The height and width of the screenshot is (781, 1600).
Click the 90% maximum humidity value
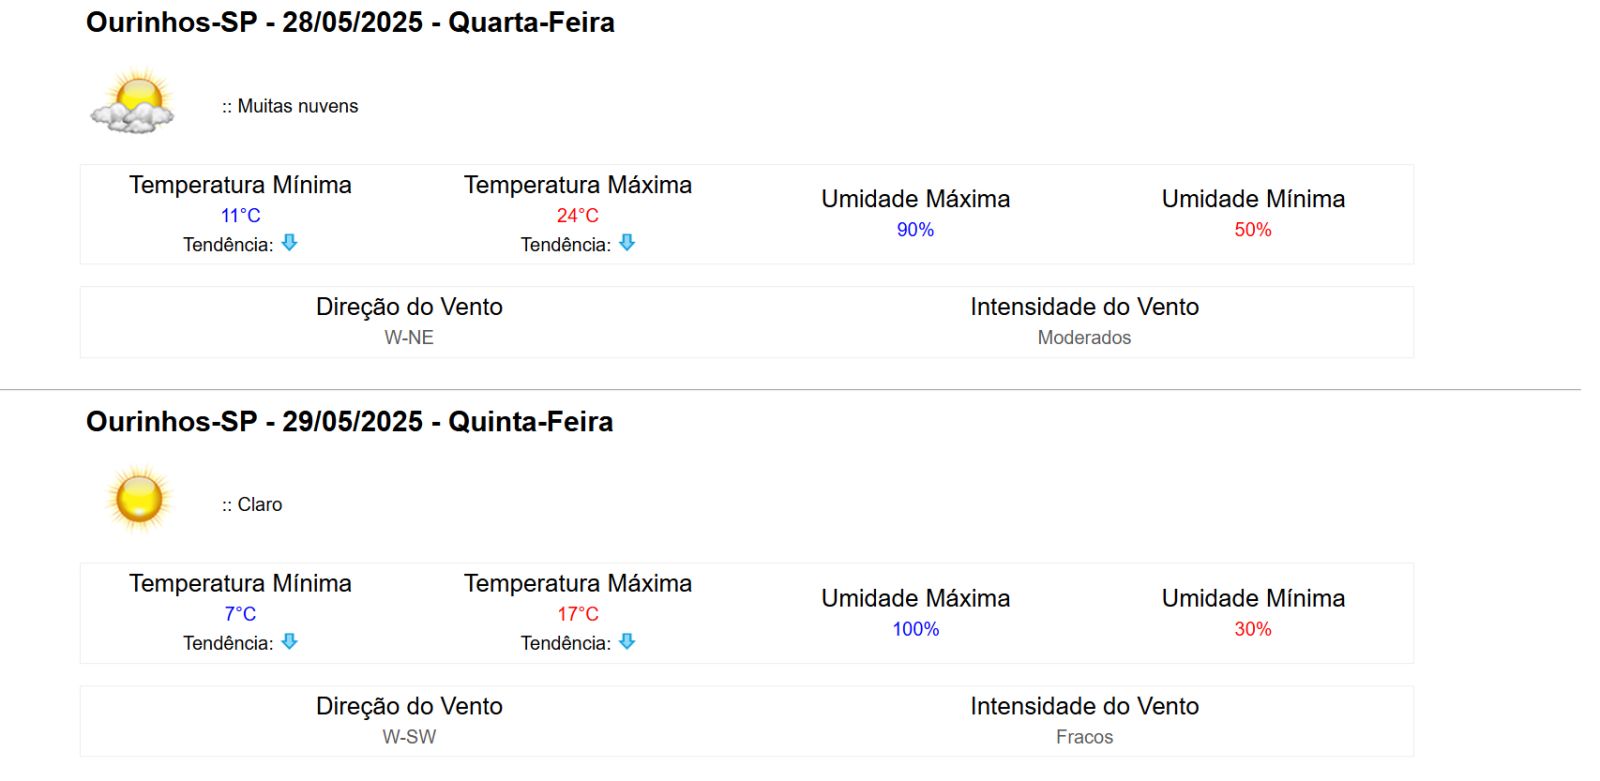(915, 230)
